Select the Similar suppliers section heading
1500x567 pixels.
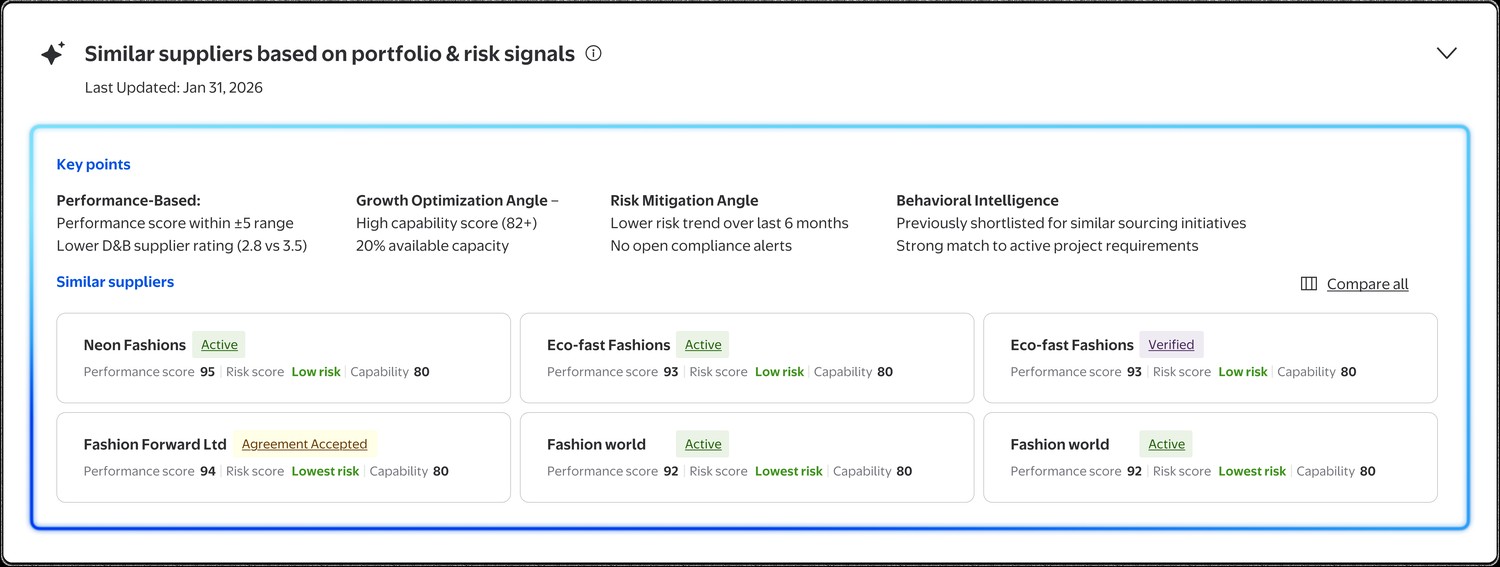[115, 282]
